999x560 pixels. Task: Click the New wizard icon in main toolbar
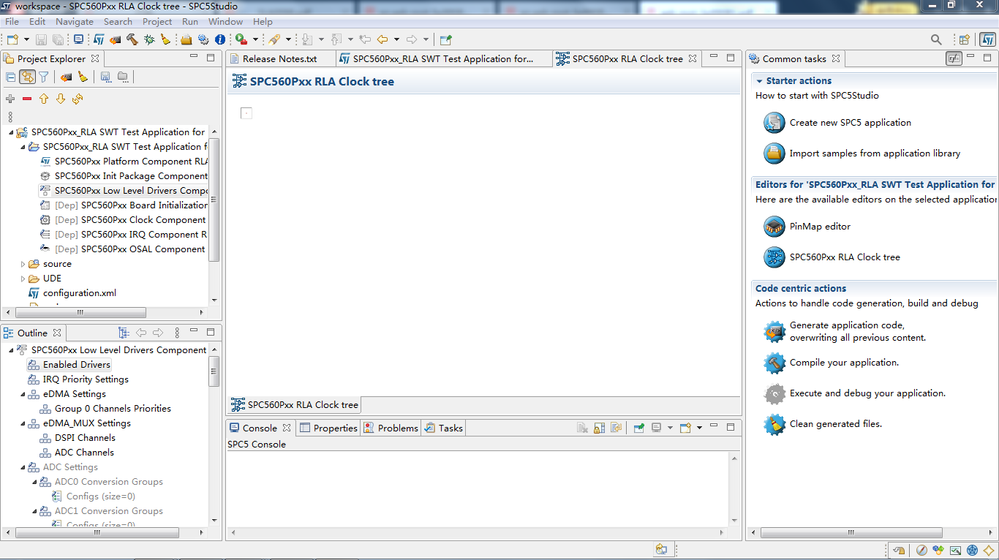click(12, 39)
